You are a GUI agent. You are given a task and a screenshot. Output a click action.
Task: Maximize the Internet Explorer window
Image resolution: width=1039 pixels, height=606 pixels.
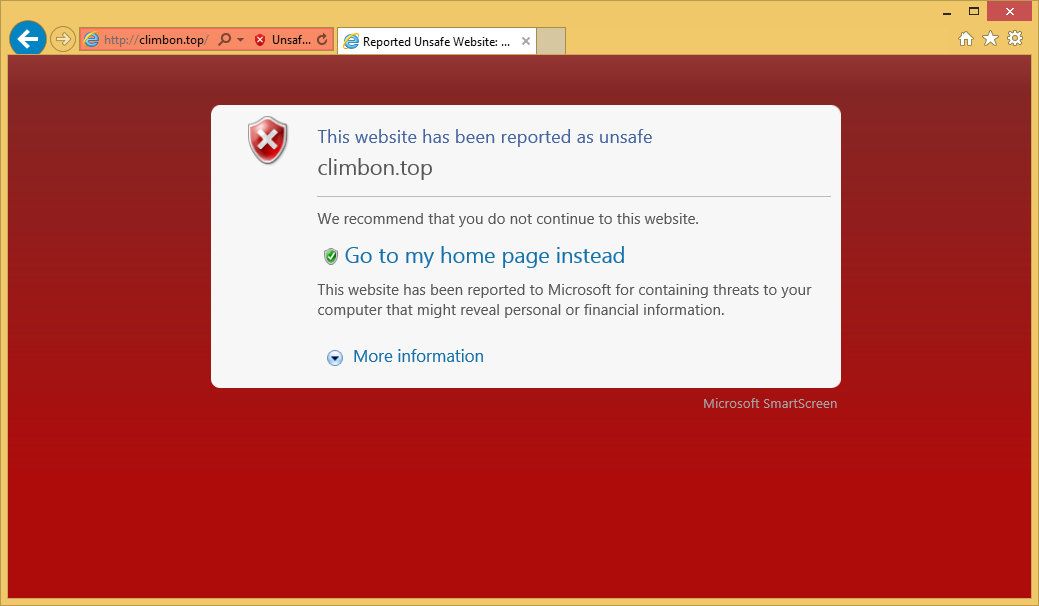[973, 11]
